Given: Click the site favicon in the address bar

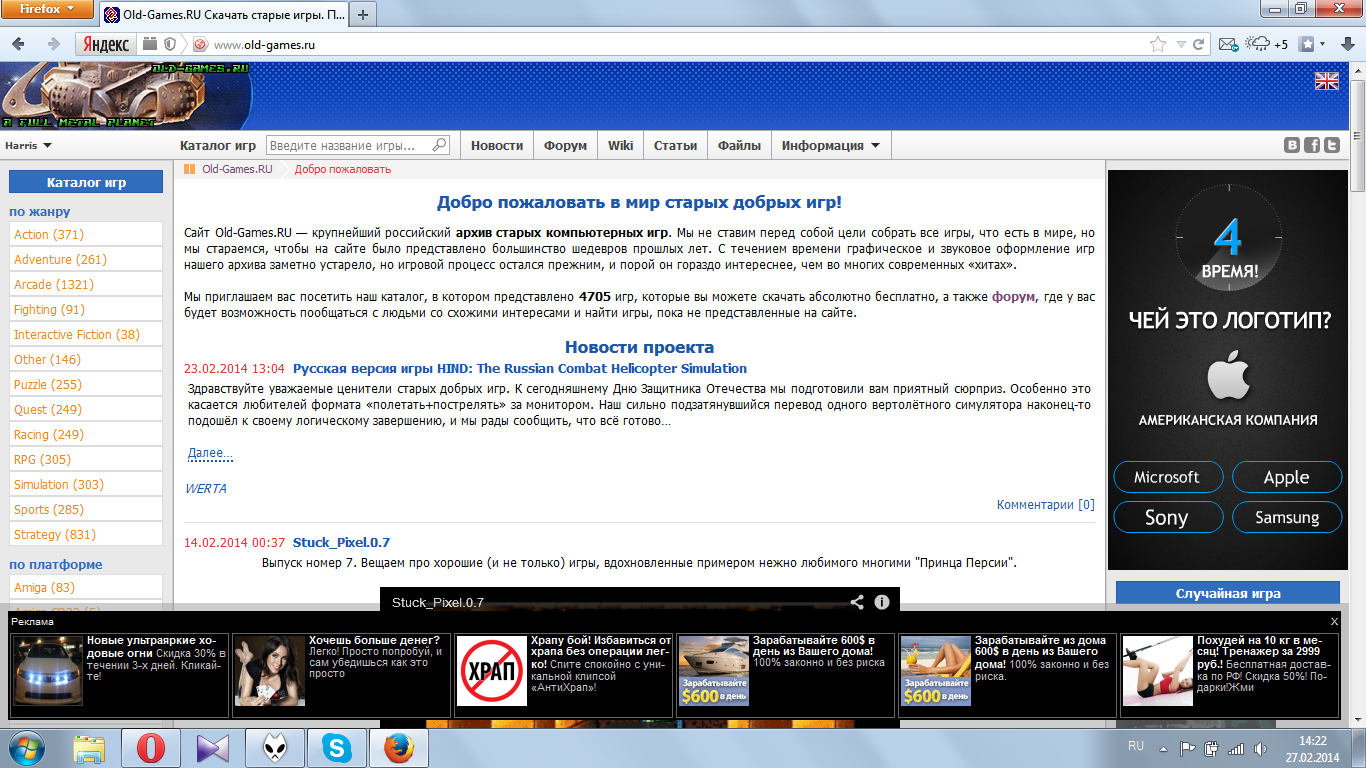Looking at the screenshot, I should coord(200,44).
